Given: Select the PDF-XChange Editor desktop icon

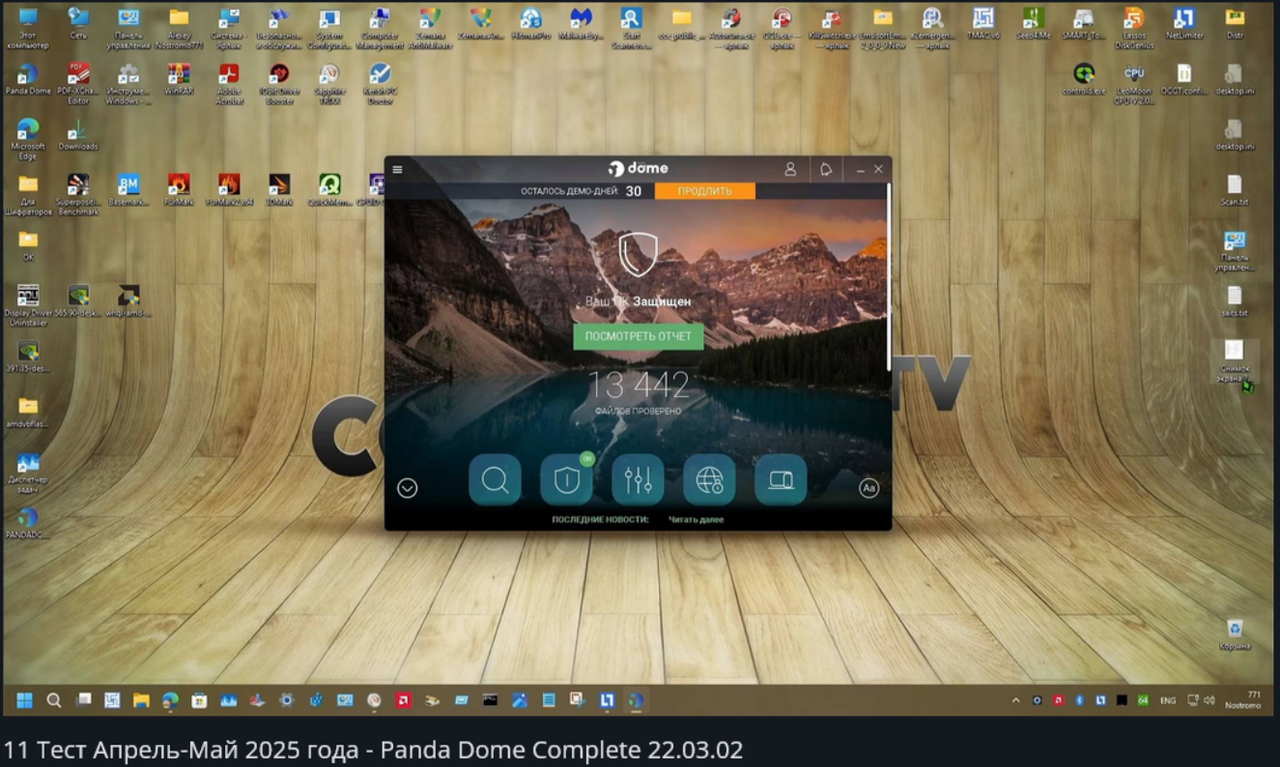Looking at the screenshot, I should (x=78, y=84).
